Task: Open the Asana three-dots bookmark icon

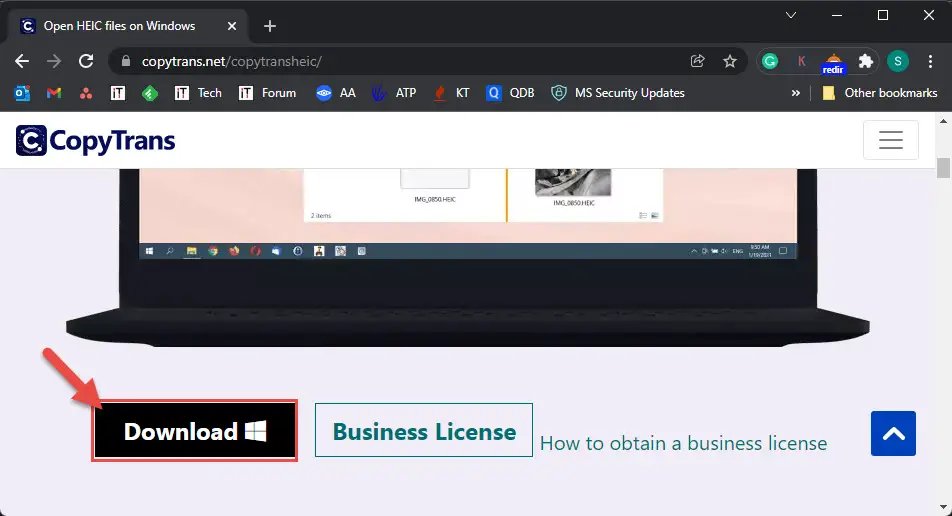Action: point(86,93)
